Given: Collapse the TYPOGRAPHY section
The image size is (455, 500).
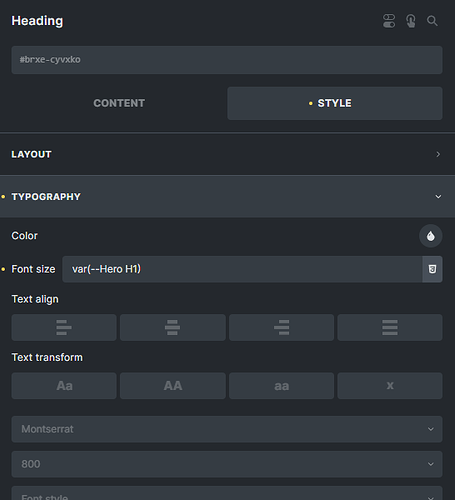Looking at the screenshot, I should [x=227, y=197].
